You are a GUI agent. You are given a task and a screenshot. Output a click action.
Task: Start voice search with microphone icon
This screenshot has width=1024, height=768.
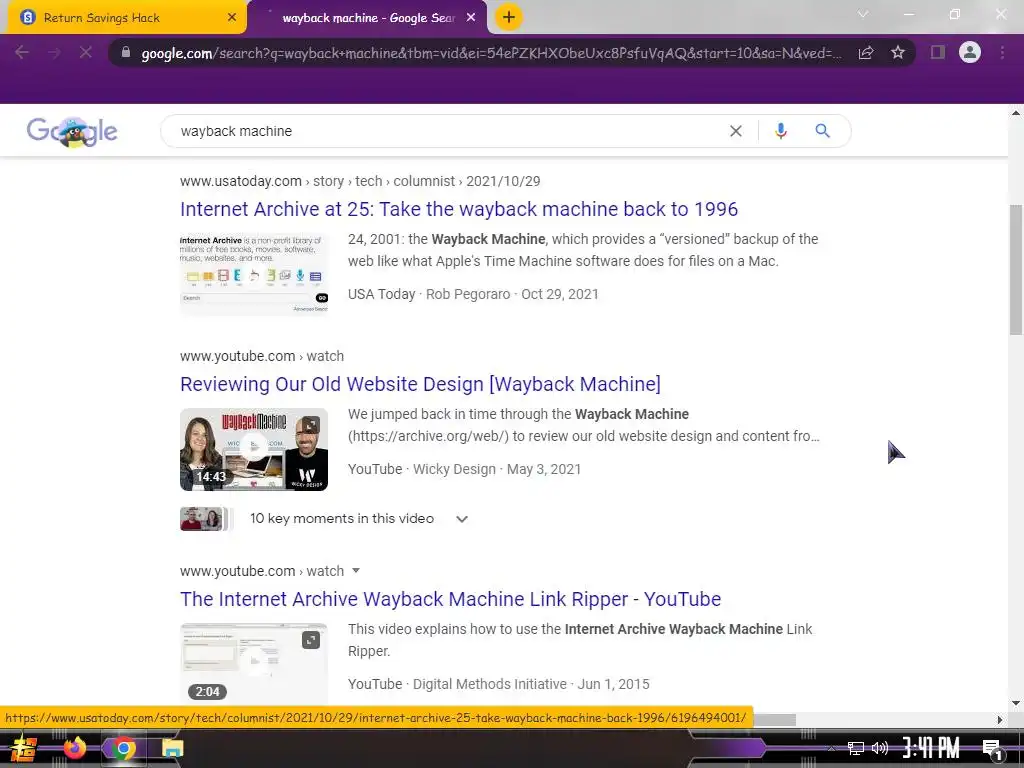780,131
